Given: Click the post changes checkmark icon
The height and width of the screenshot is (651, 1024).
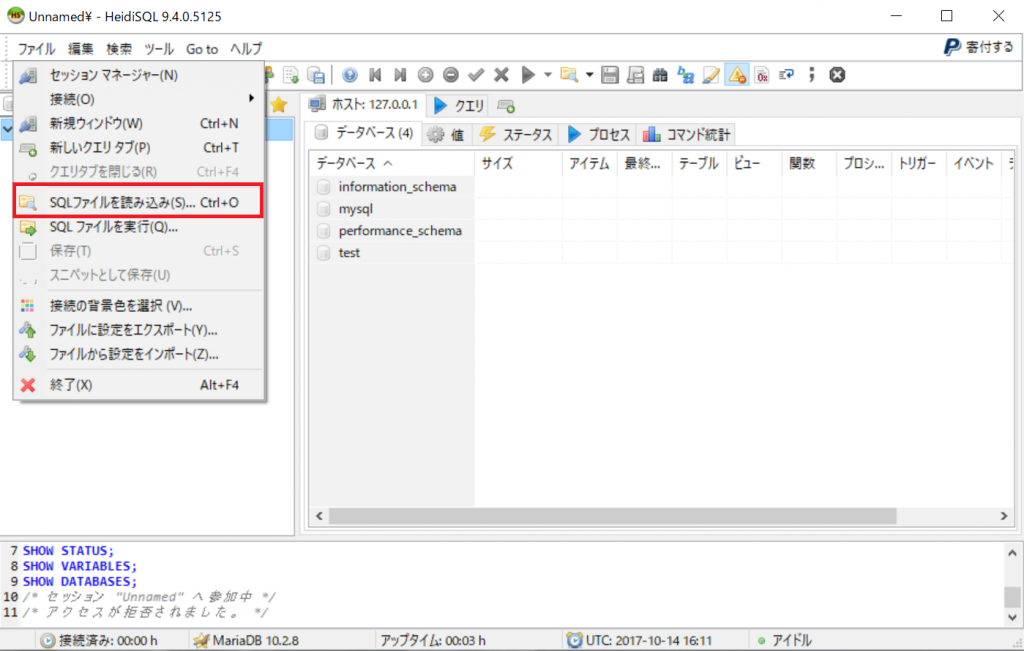Looking at the screenshot, I should point(476,75).
